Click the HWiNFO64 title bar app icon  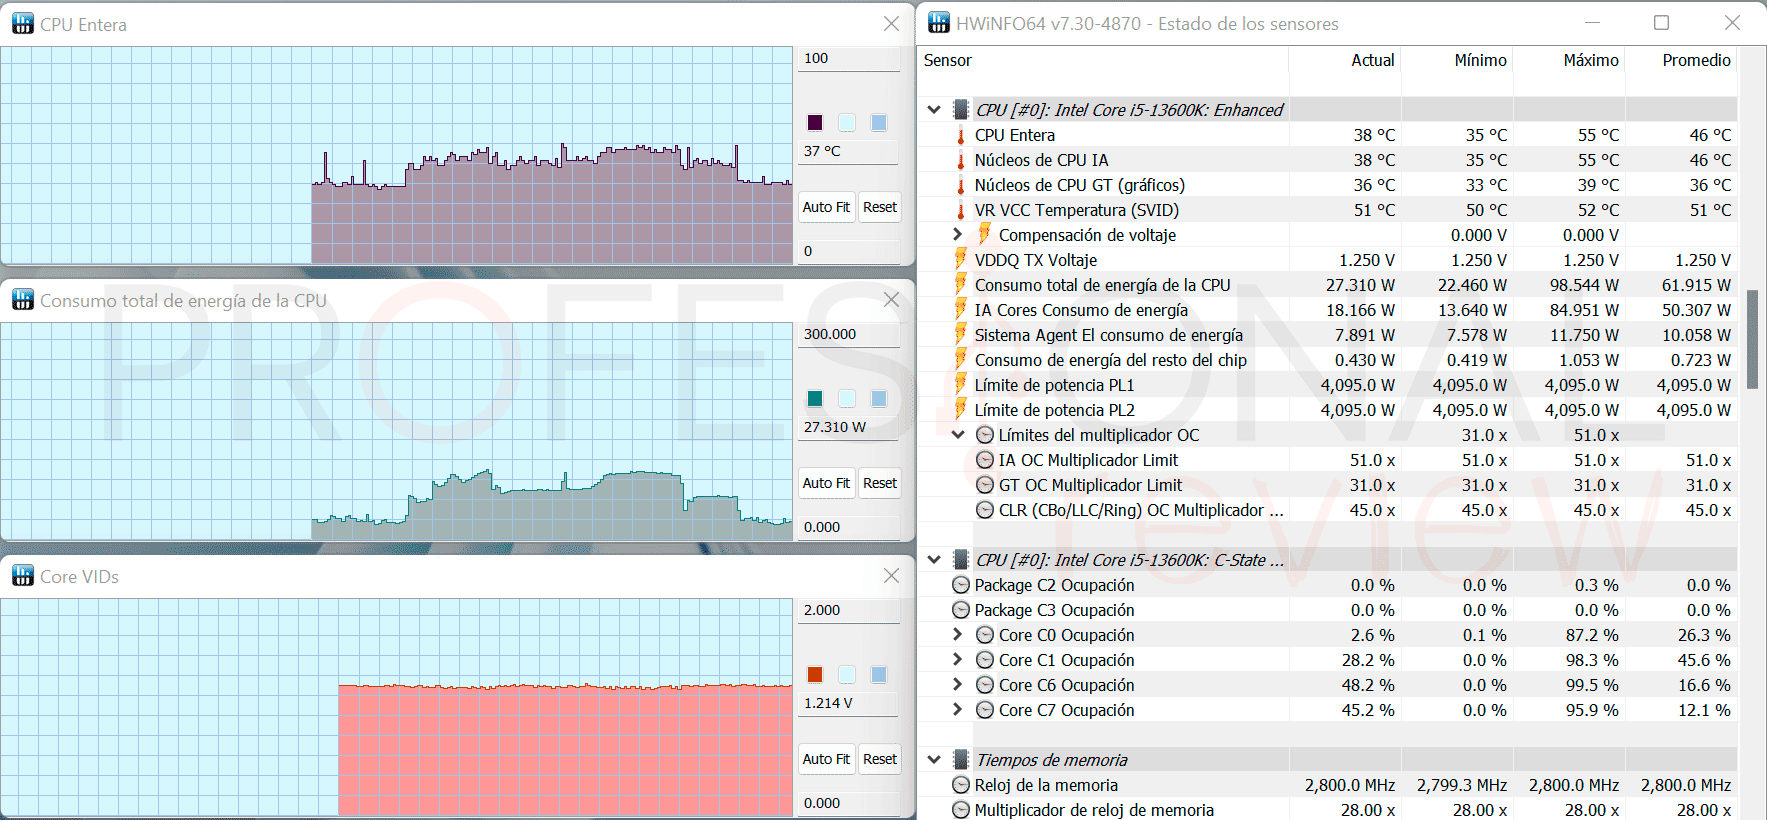(939, 23)
